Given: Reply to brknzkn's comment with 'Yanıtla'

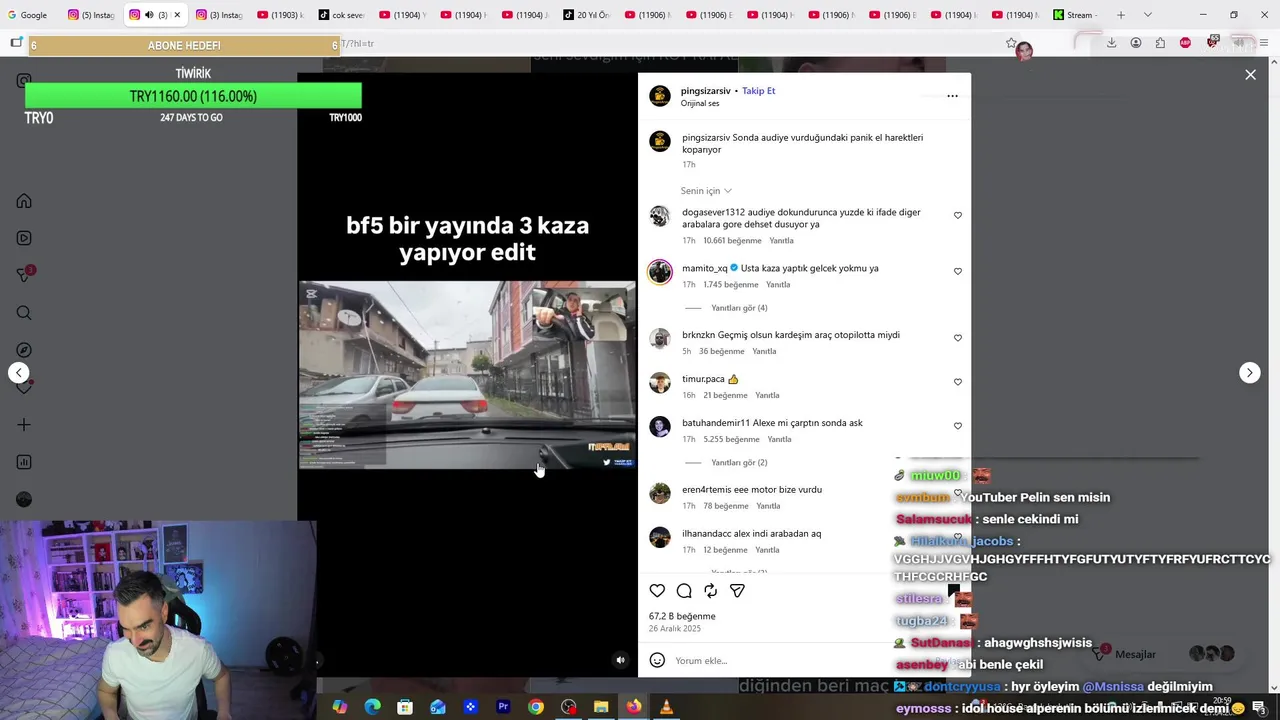Looking at the screenshot, I should coord(764,352).
